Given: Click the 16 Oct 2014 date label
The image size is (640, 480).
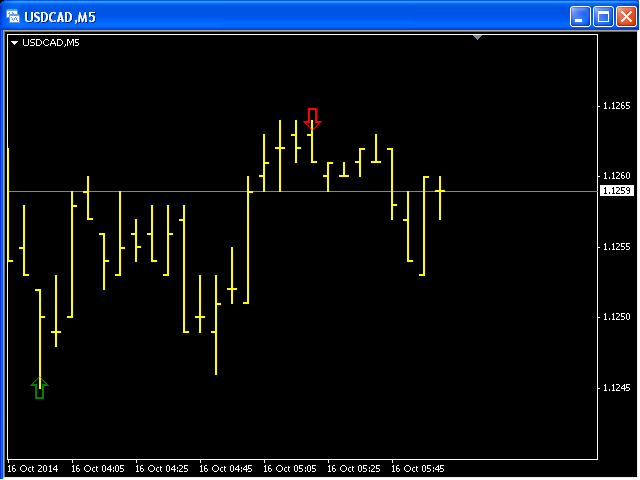Looking at the screenshot, I should pos(33,469).
